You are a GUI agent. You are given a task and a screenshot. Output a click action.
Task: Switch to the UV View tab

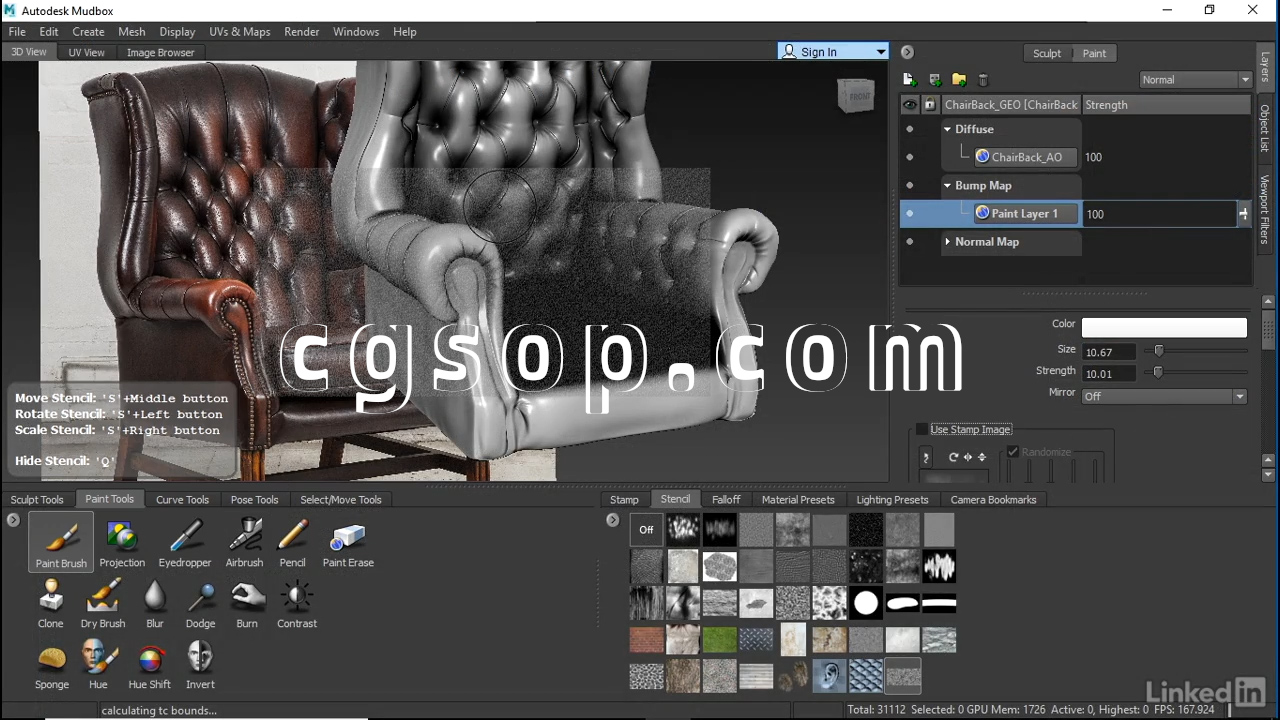[x=86, y=52]
